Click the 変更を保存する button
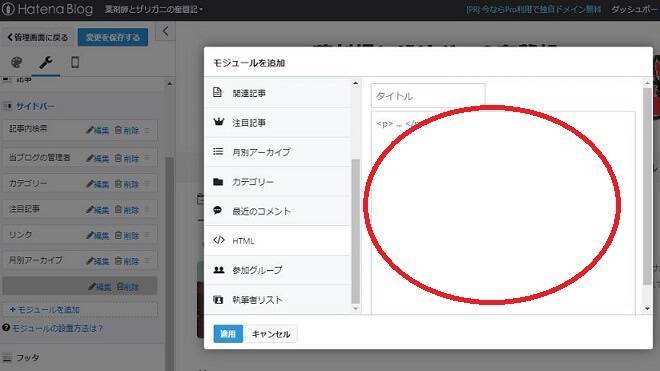Viewport: 660px width, 371px height. (x=113, y=37)
